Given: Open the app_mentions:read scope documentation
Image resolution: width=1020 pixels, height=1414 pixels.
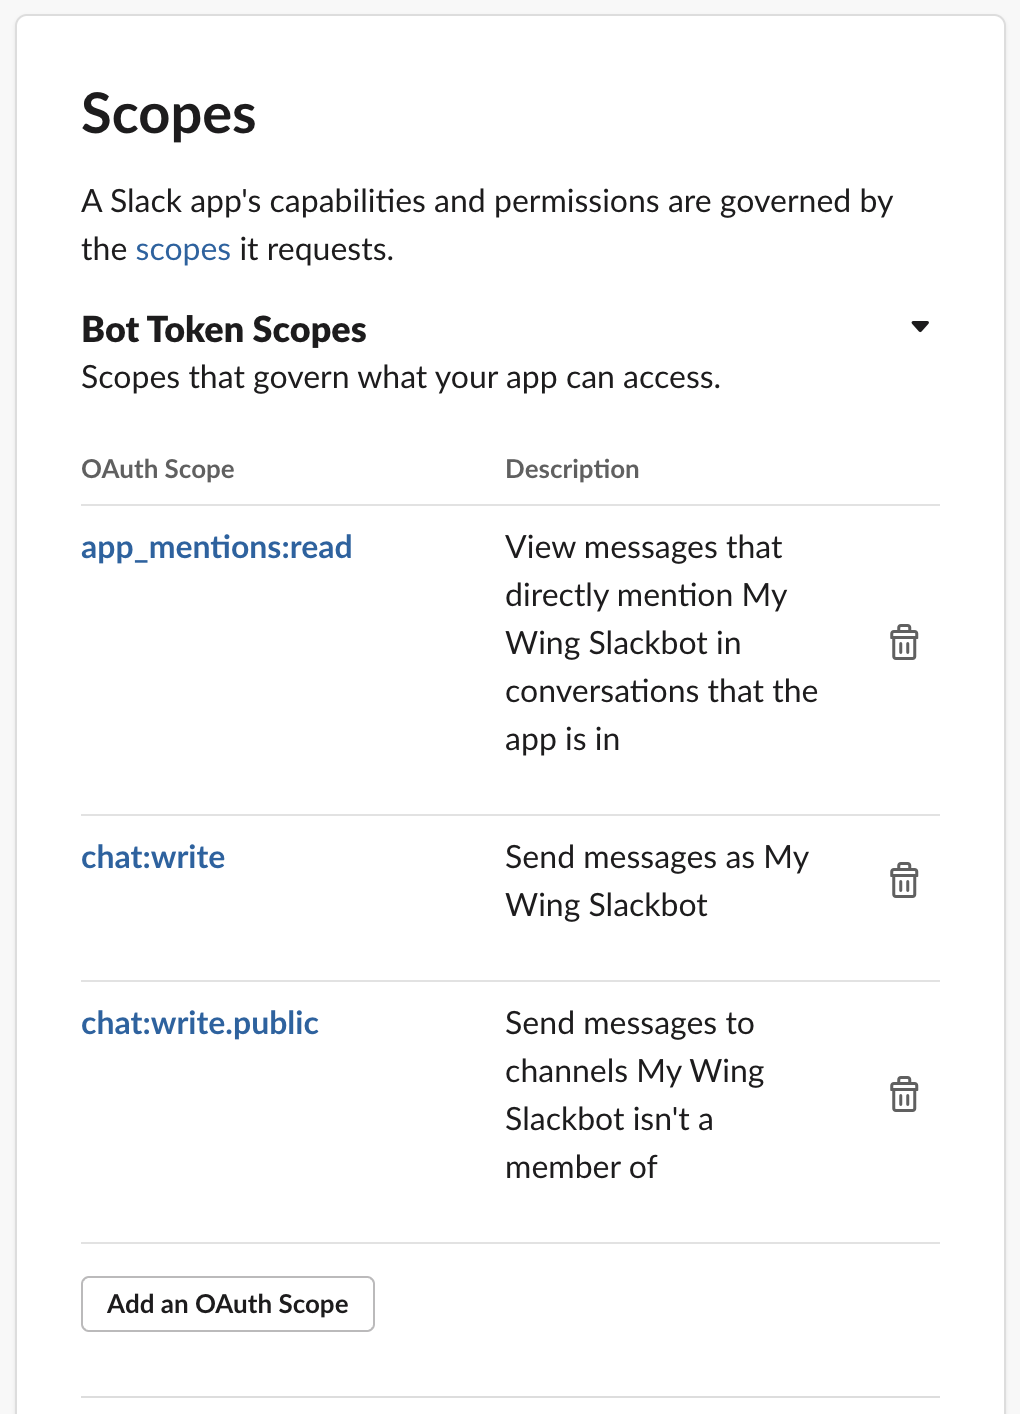Looking at the screenshot, I should (x=216, y=547).
